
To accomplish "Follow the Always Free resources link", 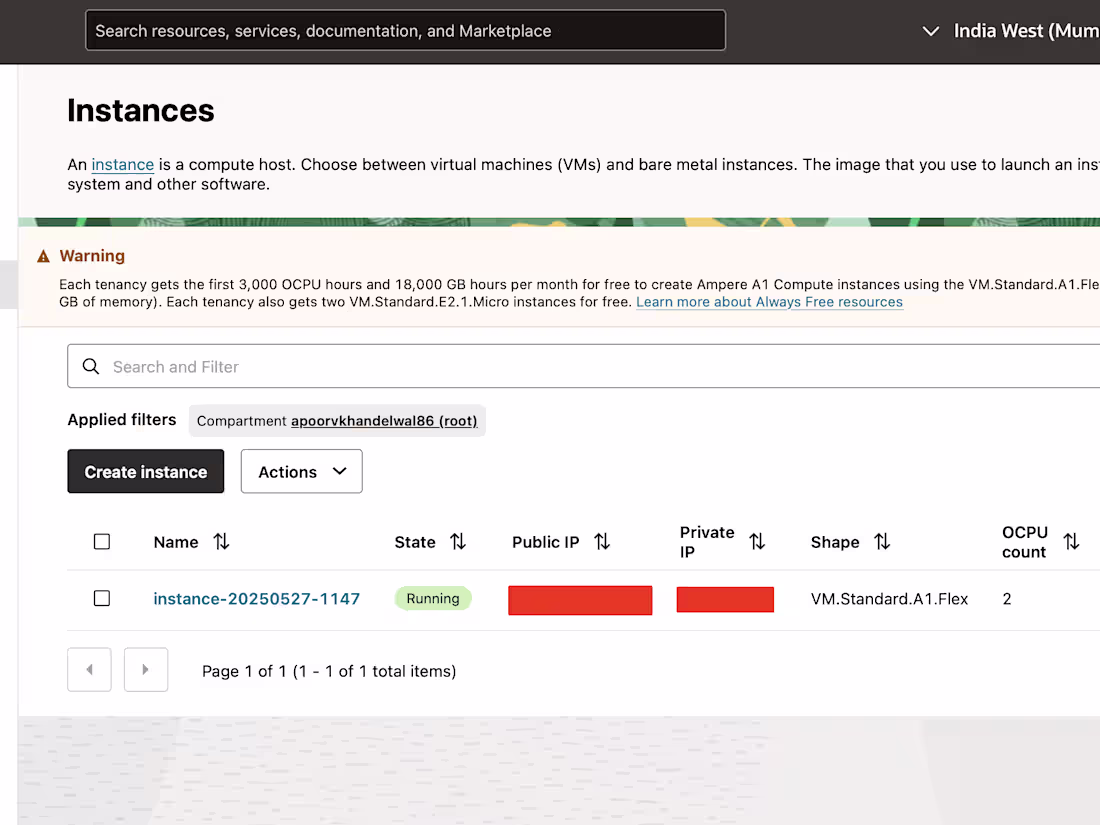I will pos(769,301).
